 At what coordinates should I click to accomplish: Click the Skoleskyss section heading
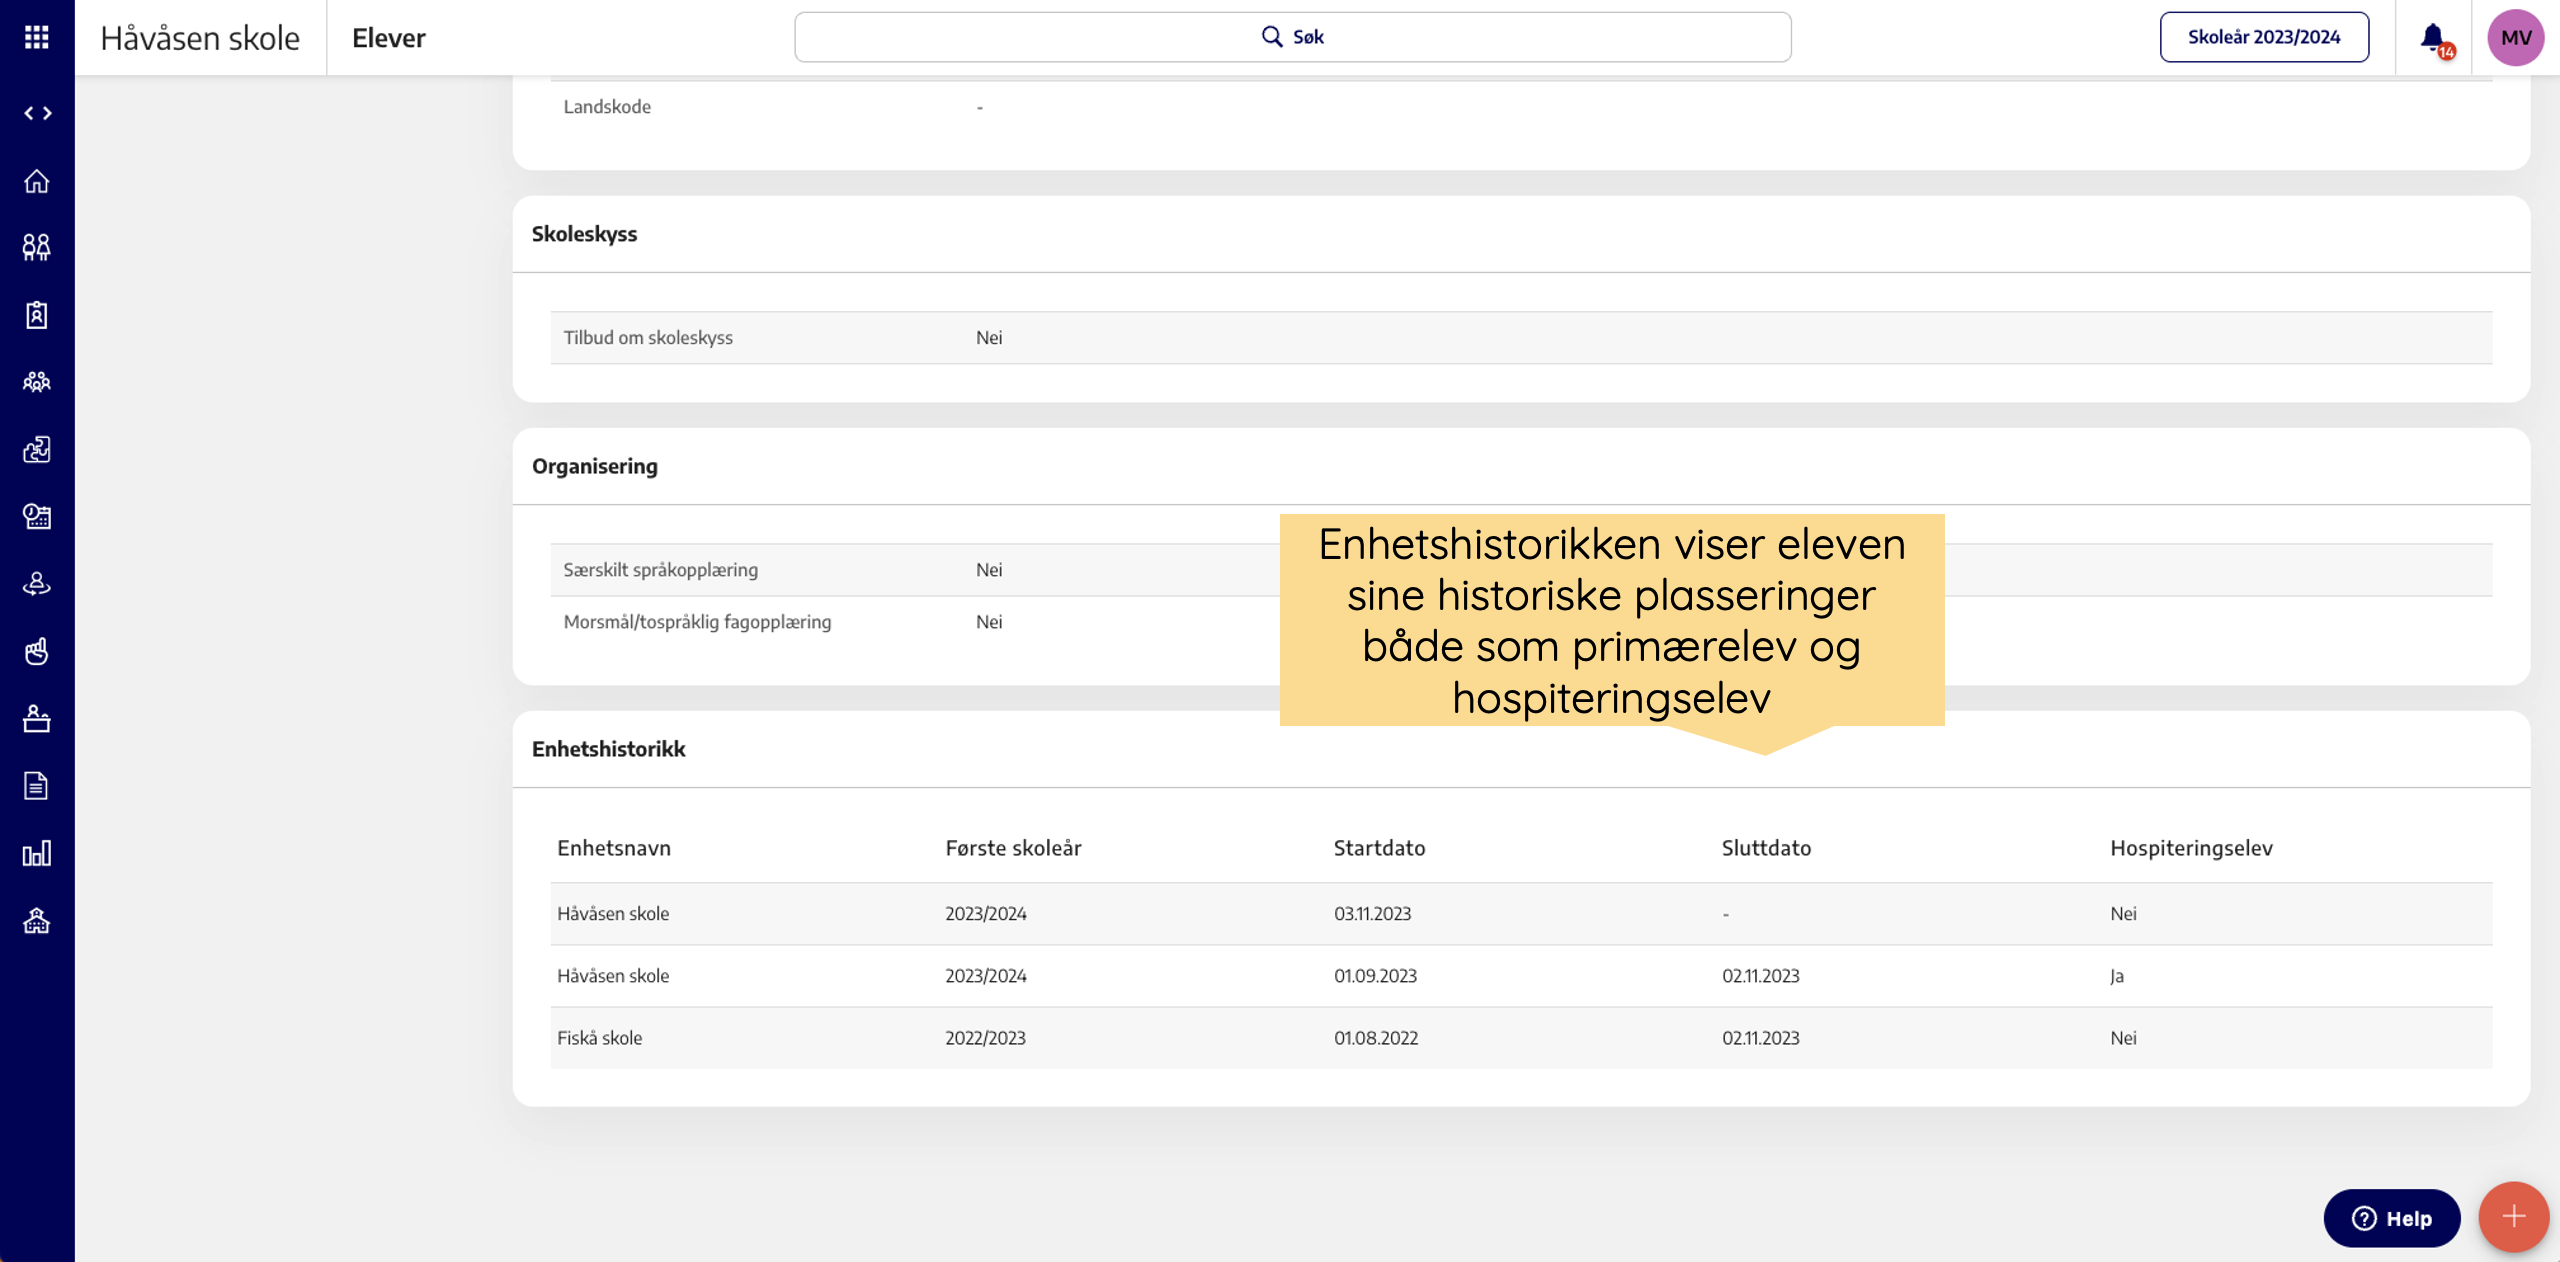click(x=584, y=234)
